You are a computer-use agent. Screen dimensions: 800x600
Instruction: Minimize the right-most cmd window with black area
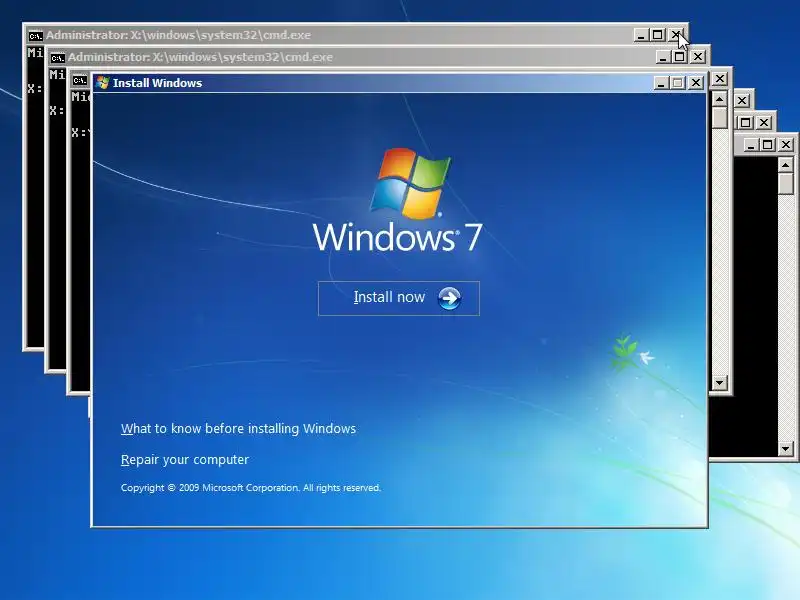pyautogui.click(x=751, y=145)
